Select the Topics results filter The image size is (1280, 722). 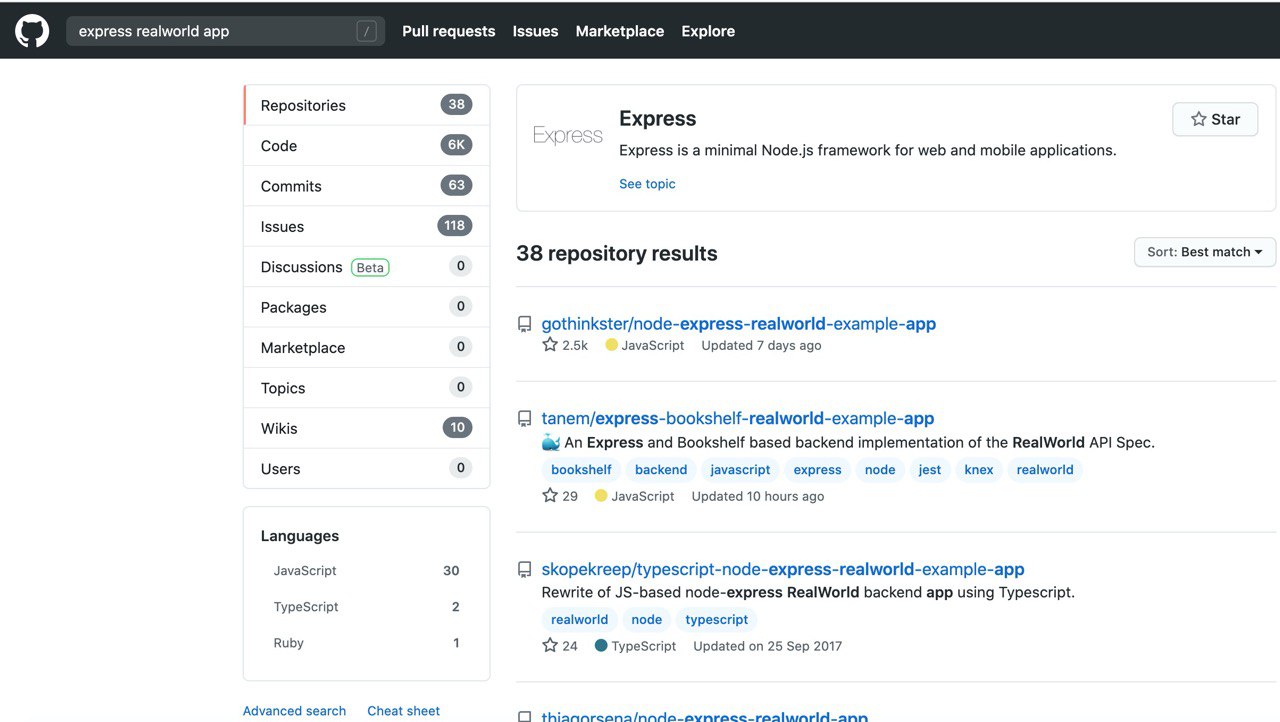click(367, 388)
